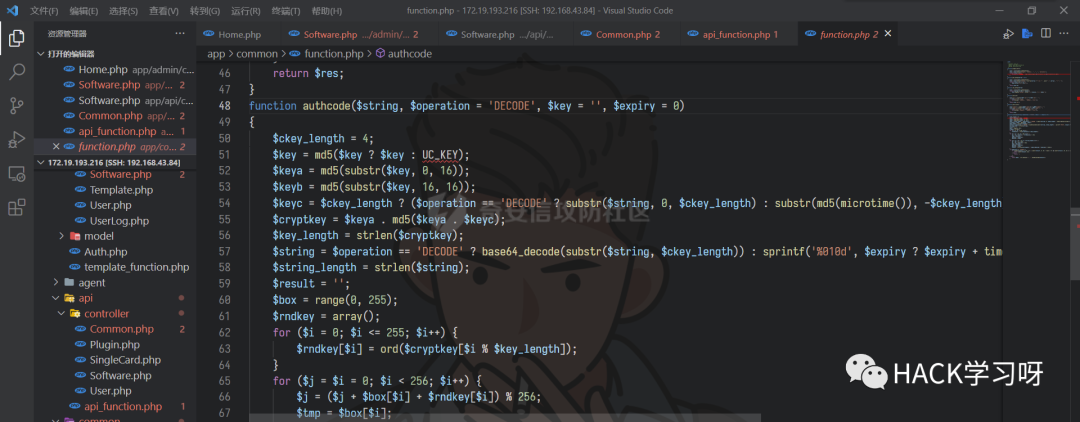Open the Remote Explorer view

coord(16,173)
